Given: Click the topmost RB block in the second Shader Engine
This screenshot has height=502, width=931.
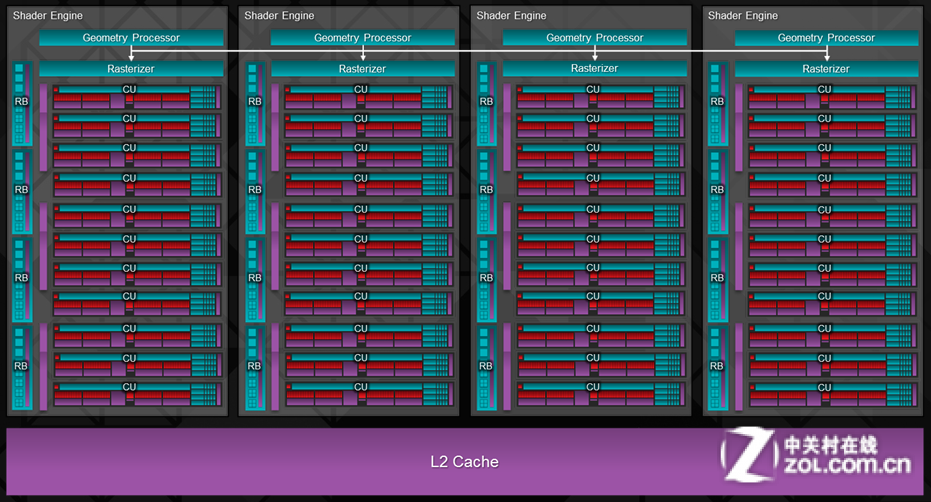Looking at the screenshot, I should pyautogui.click(x=254, y=102).
